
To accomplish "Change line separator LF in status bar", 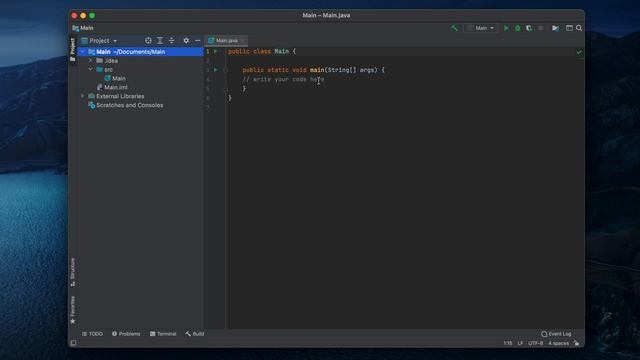I will (520, 343).
